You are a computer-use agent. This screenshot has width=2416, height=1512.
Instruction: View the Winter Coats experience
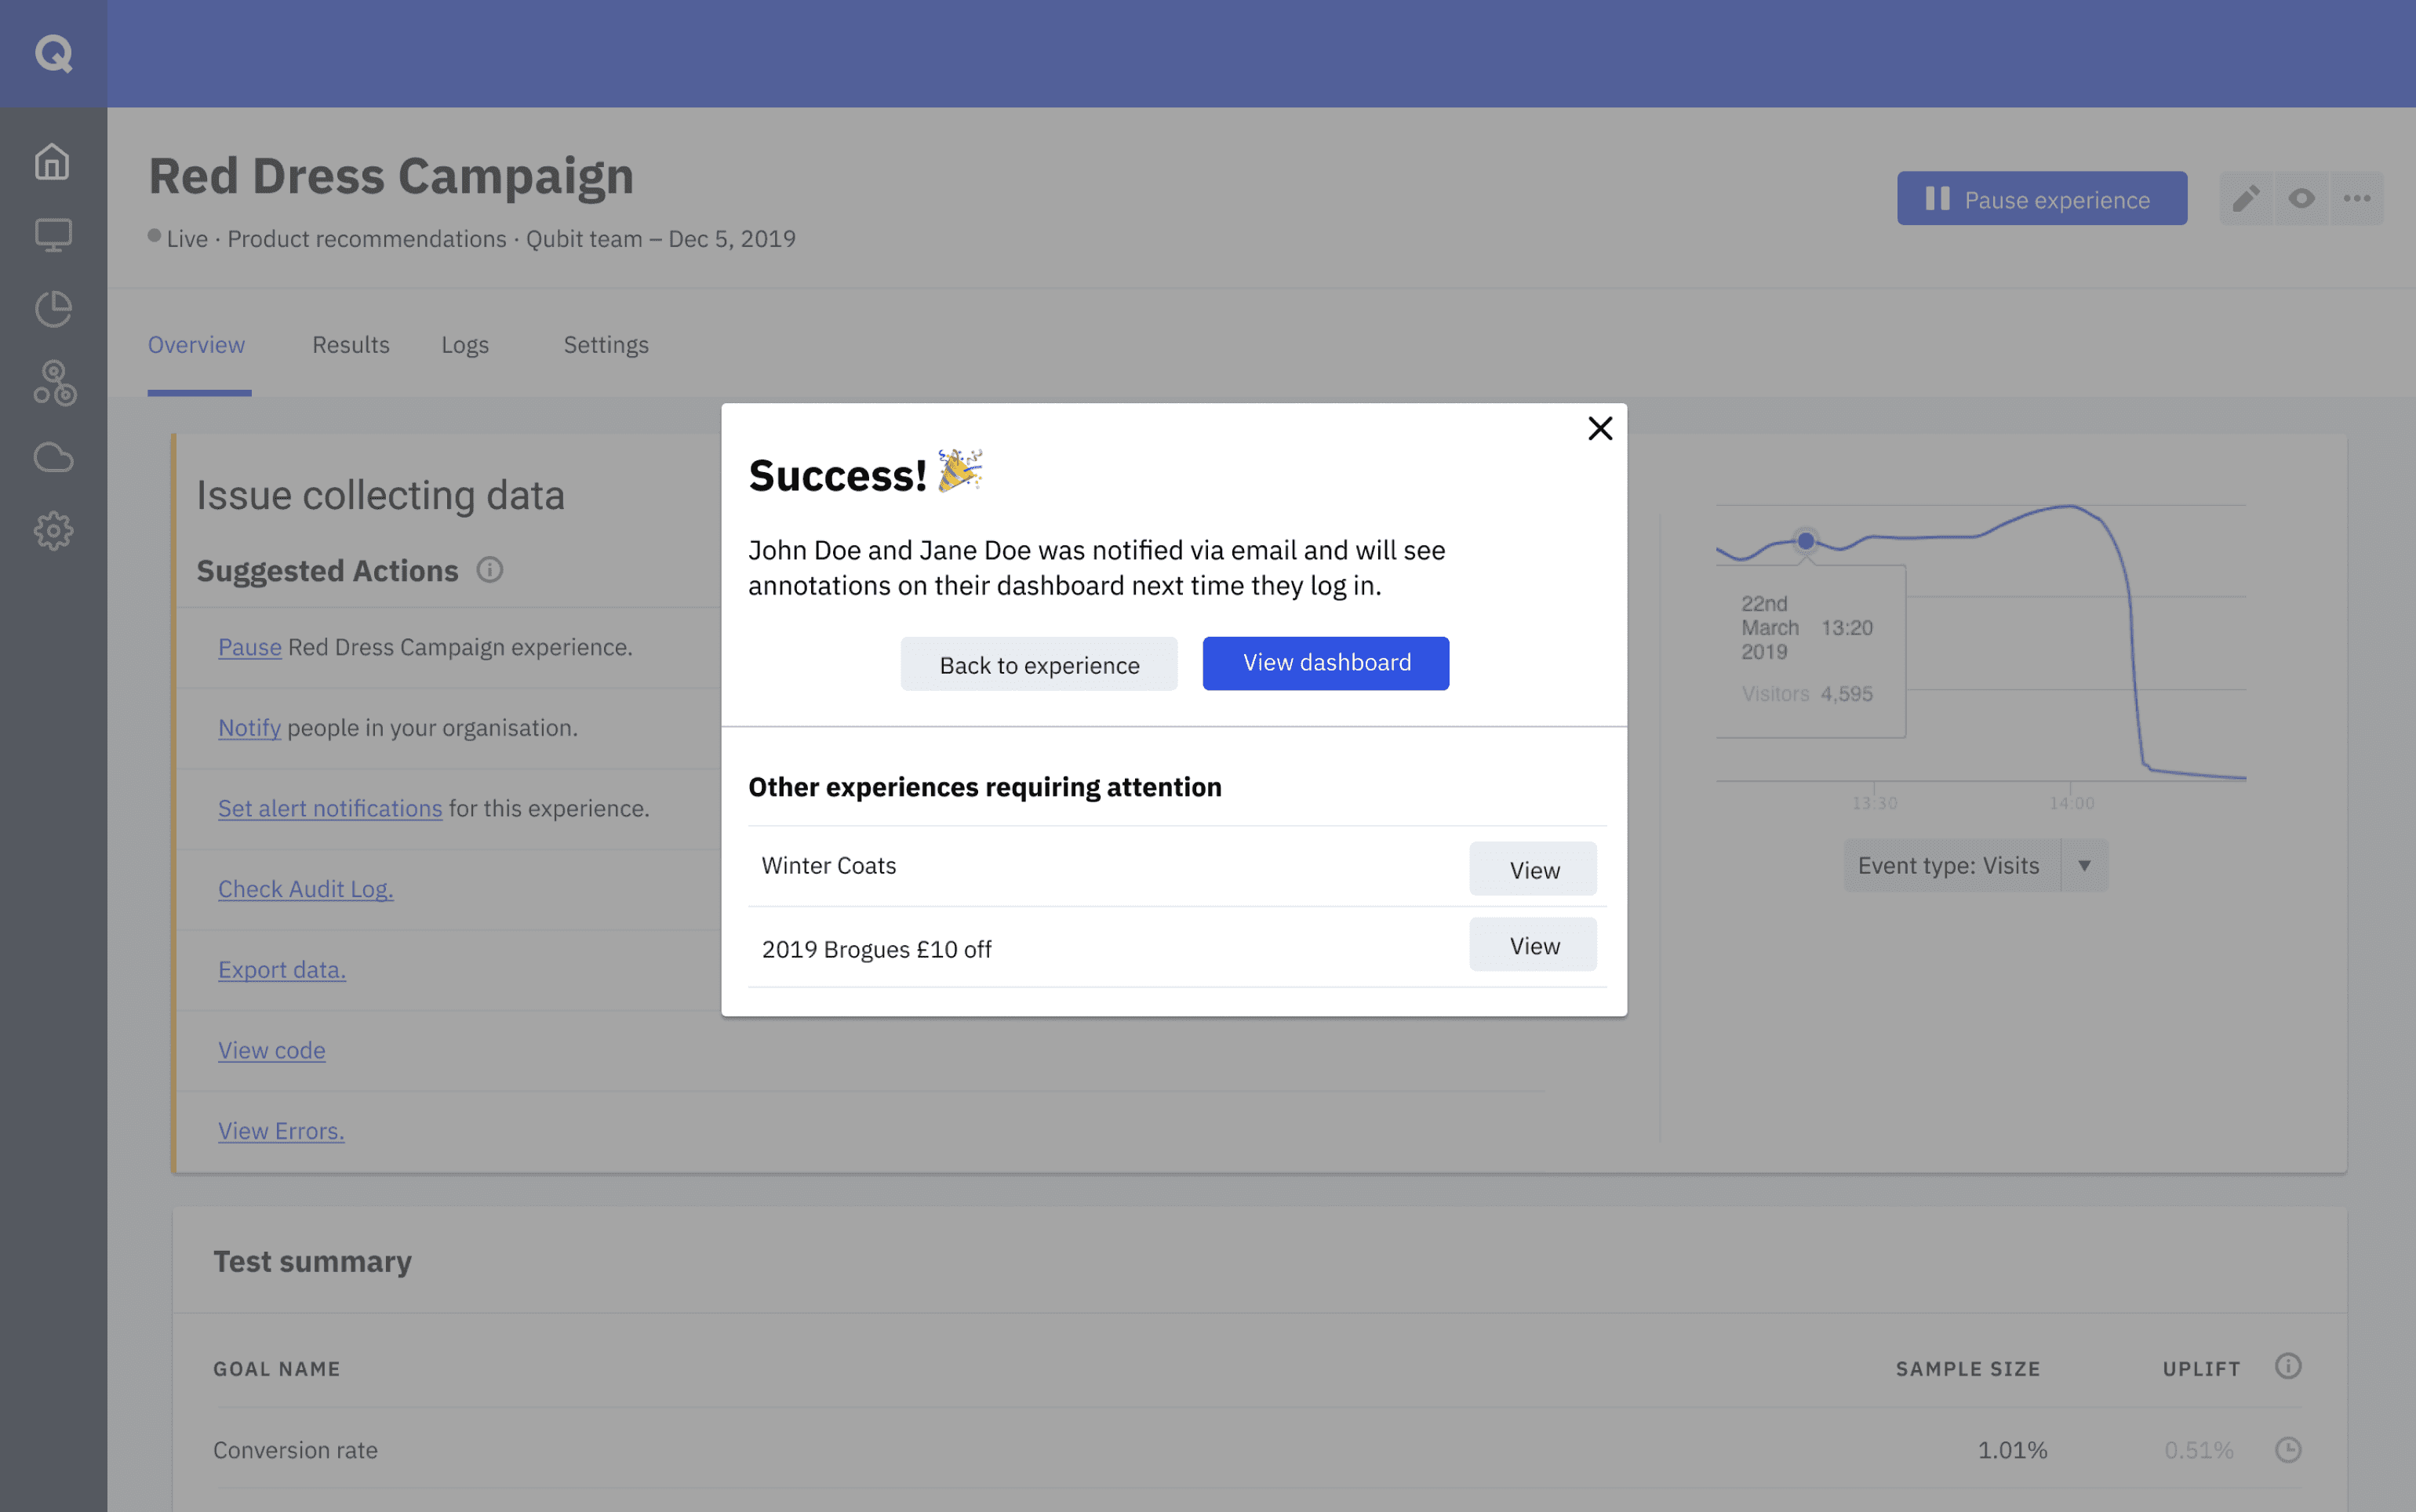[1532, 869]
